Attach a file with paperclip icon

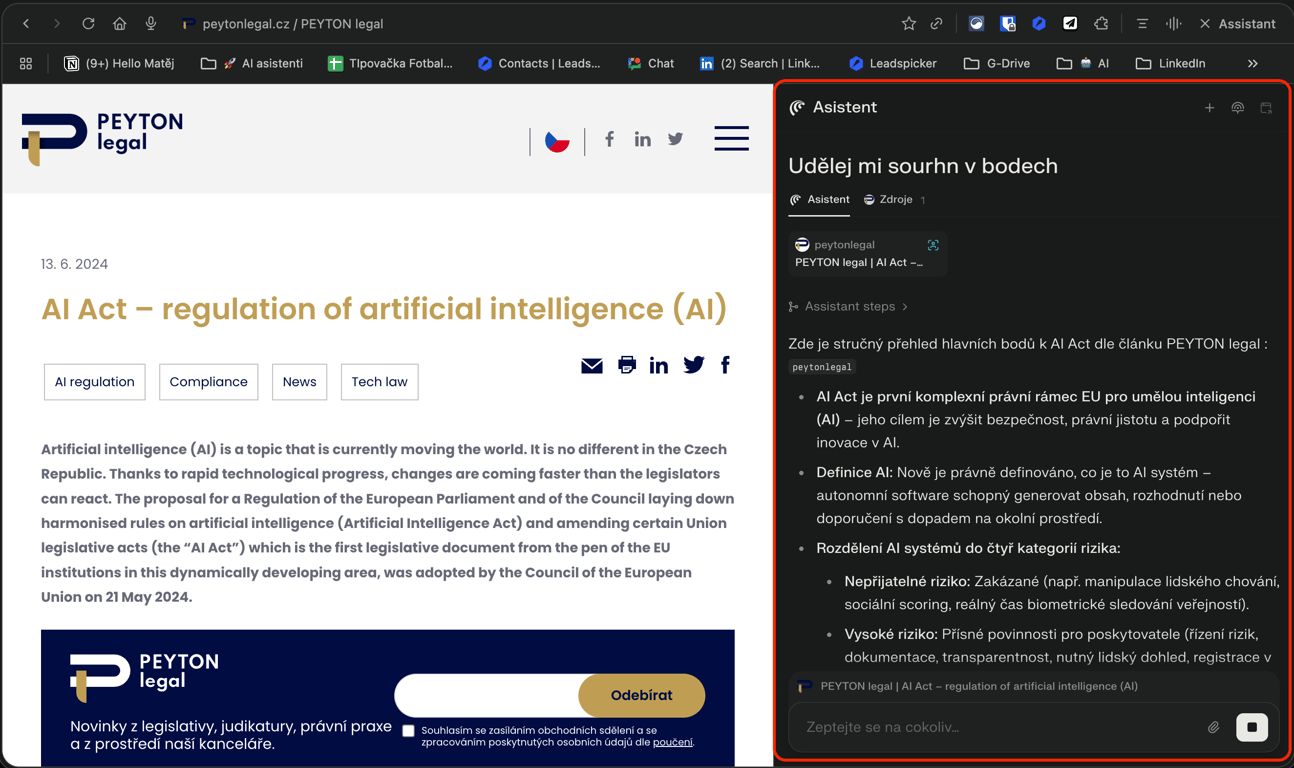click(x=1213, y=727)
